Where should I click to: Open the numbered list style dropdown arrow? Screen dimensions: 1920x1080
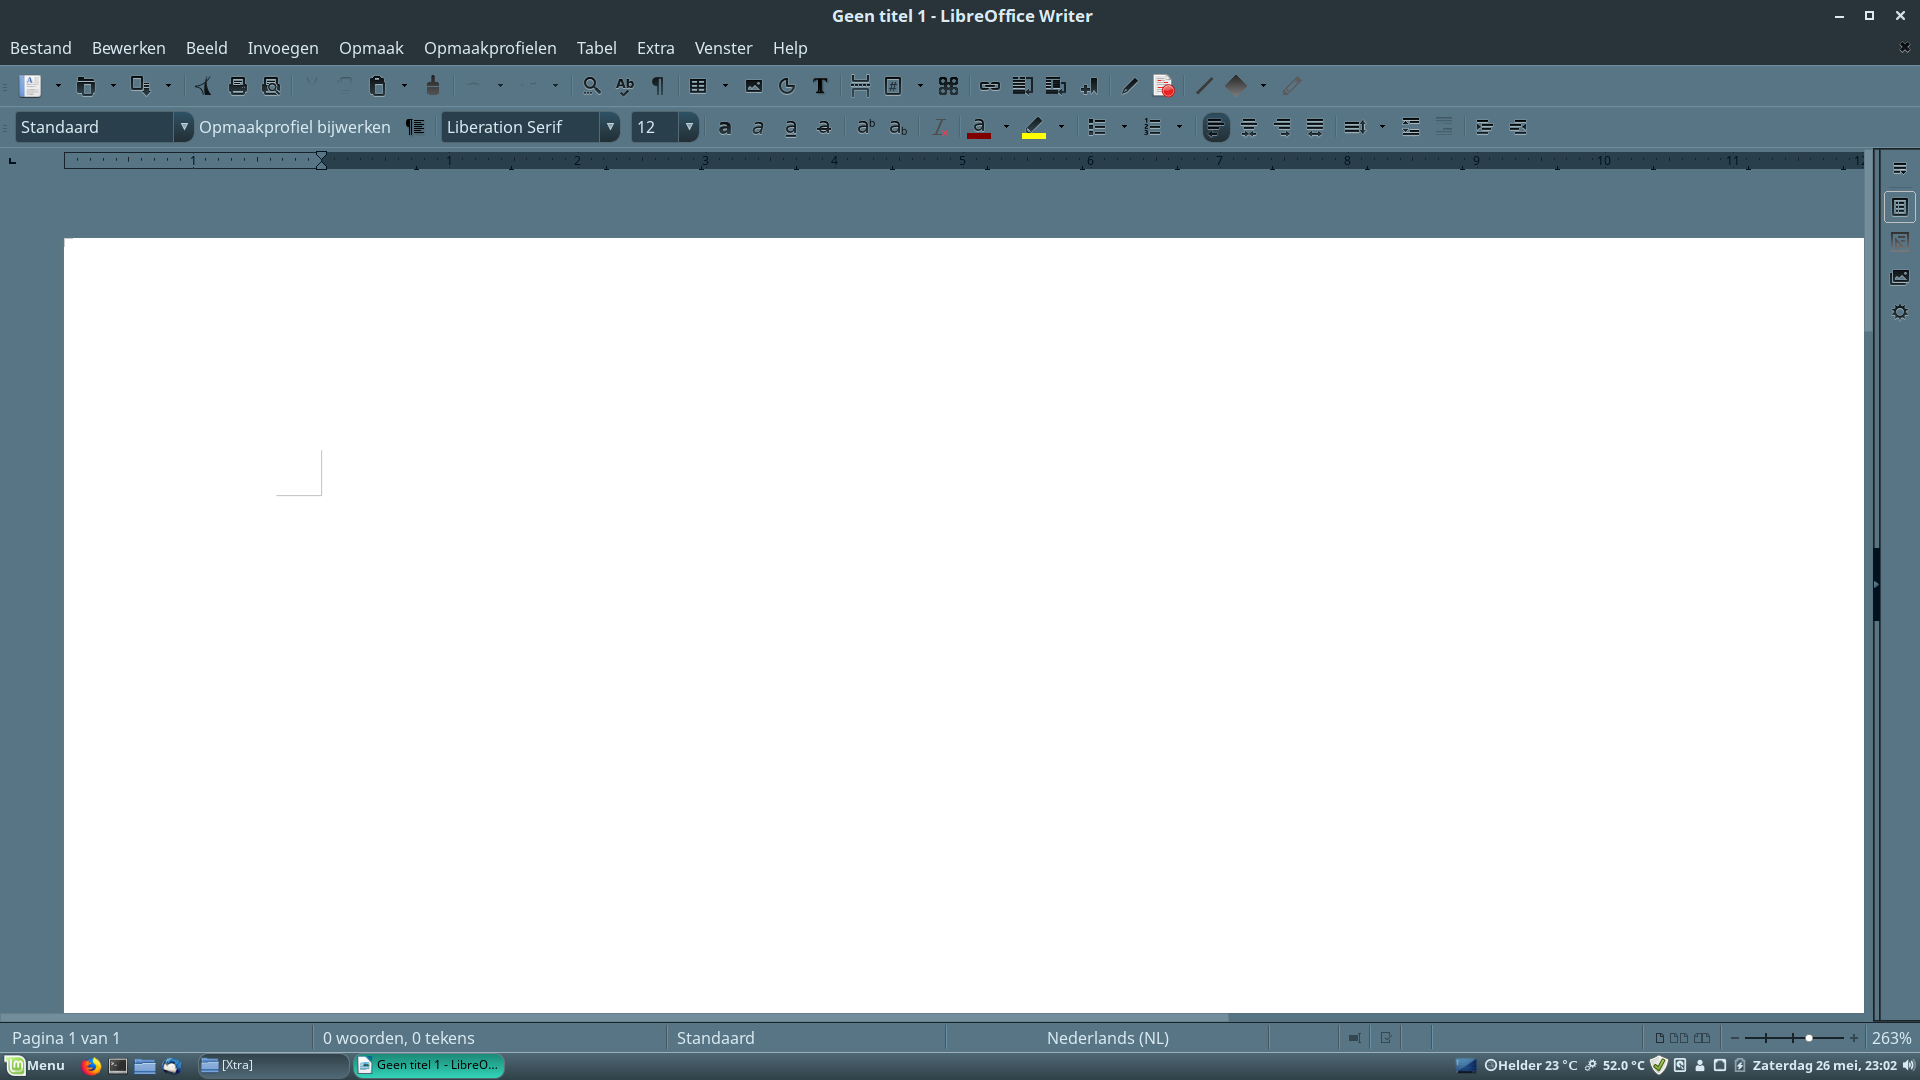pos(1179,127)
